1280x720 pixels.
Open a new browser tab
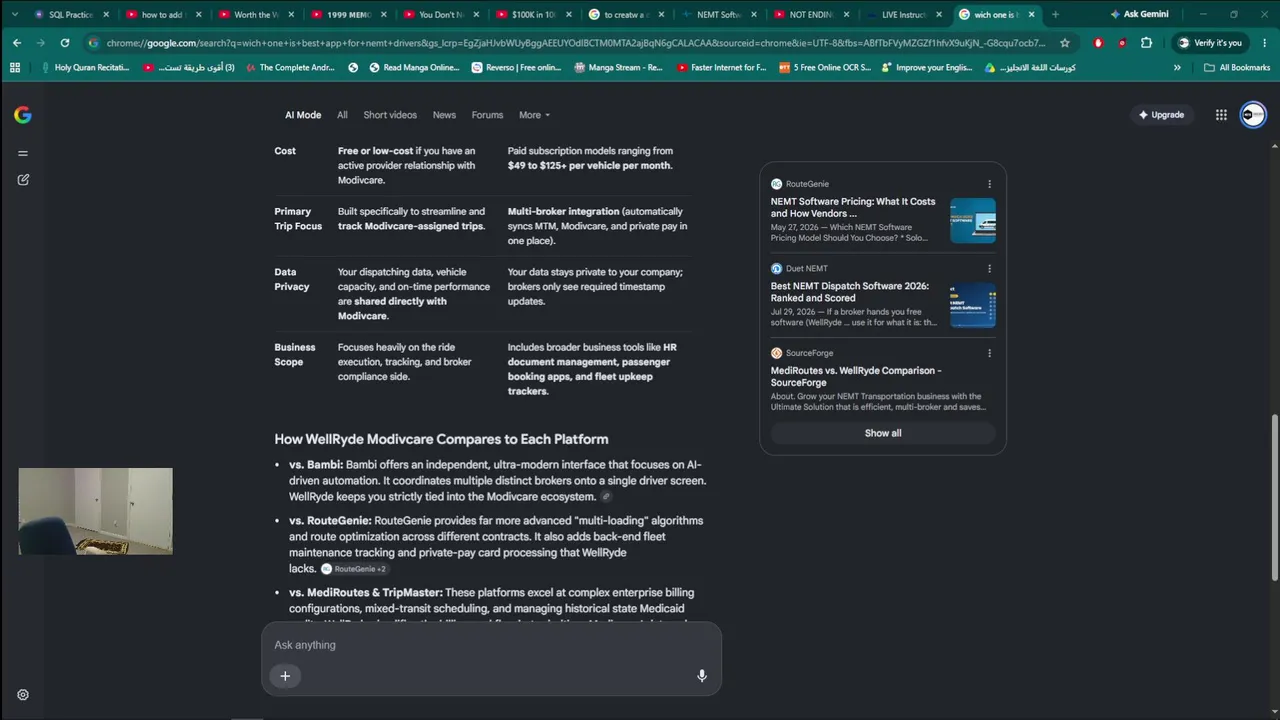[x=1055, y=14]
